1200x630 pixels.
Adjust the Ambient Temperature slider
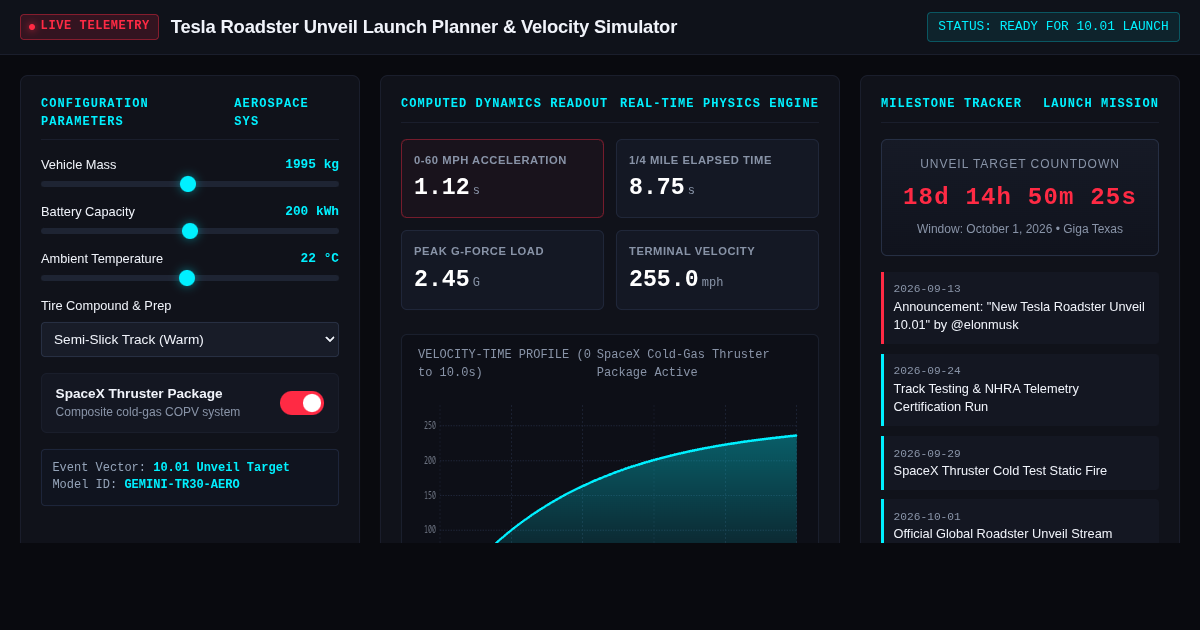190,278
